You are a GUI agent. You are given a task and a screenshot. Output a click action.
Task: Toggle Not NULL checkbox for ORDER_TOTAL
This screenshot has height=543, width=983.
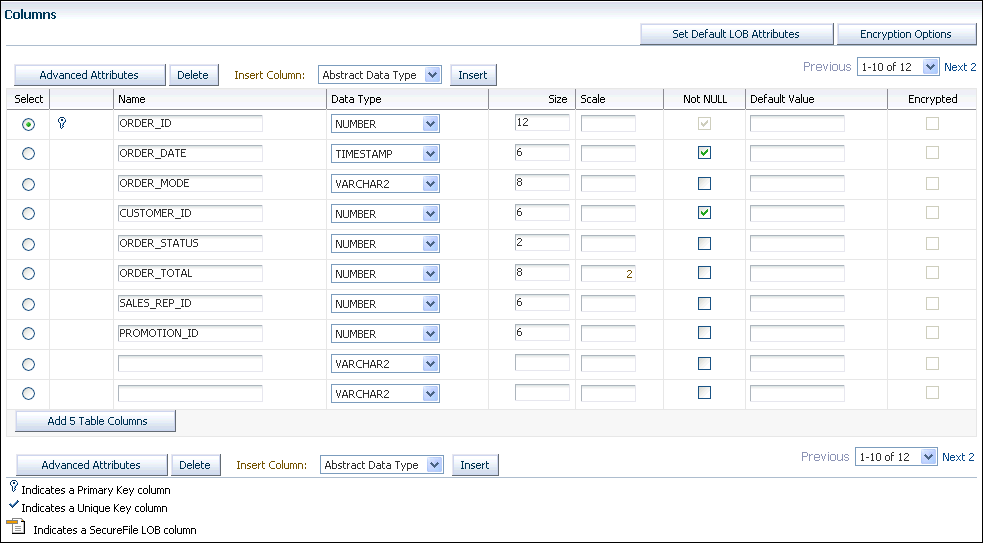pos(704,273)
